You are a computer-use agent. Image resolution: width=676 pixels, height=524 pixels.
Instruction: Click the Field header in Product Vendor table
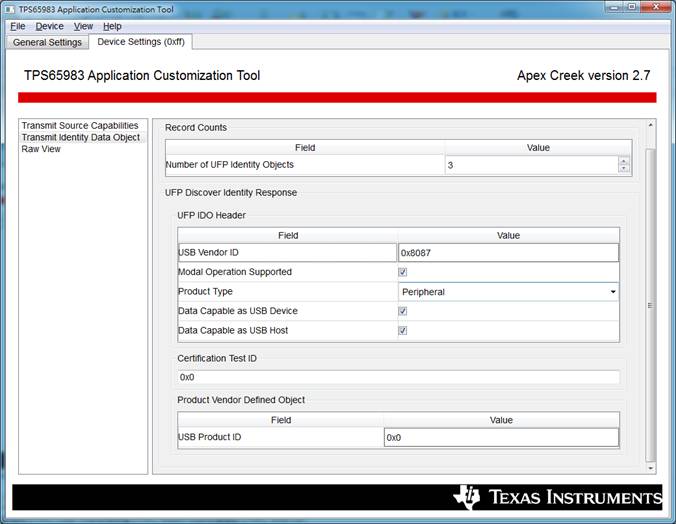pyautogui.click(x=281, y=420)
